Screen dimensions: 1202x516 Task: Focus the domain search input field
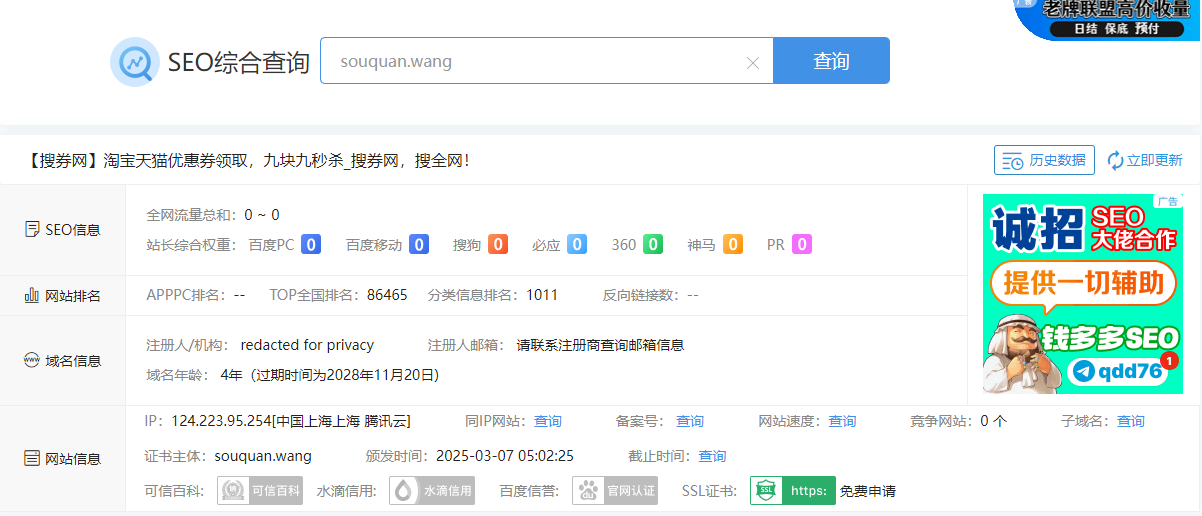click(535, 62)
